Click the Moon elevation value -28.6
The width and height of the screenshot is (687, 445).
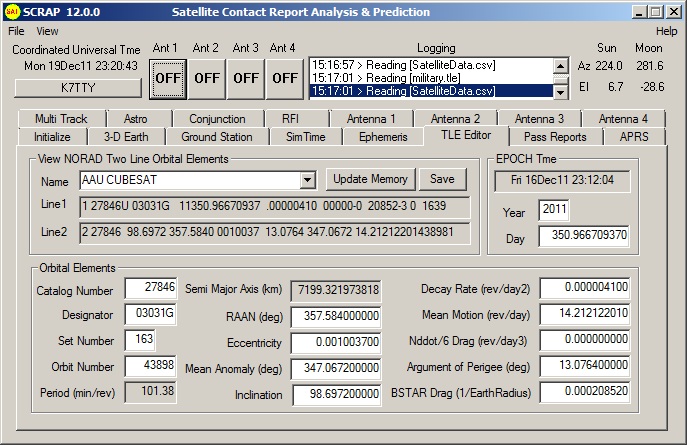pos(652,87)
